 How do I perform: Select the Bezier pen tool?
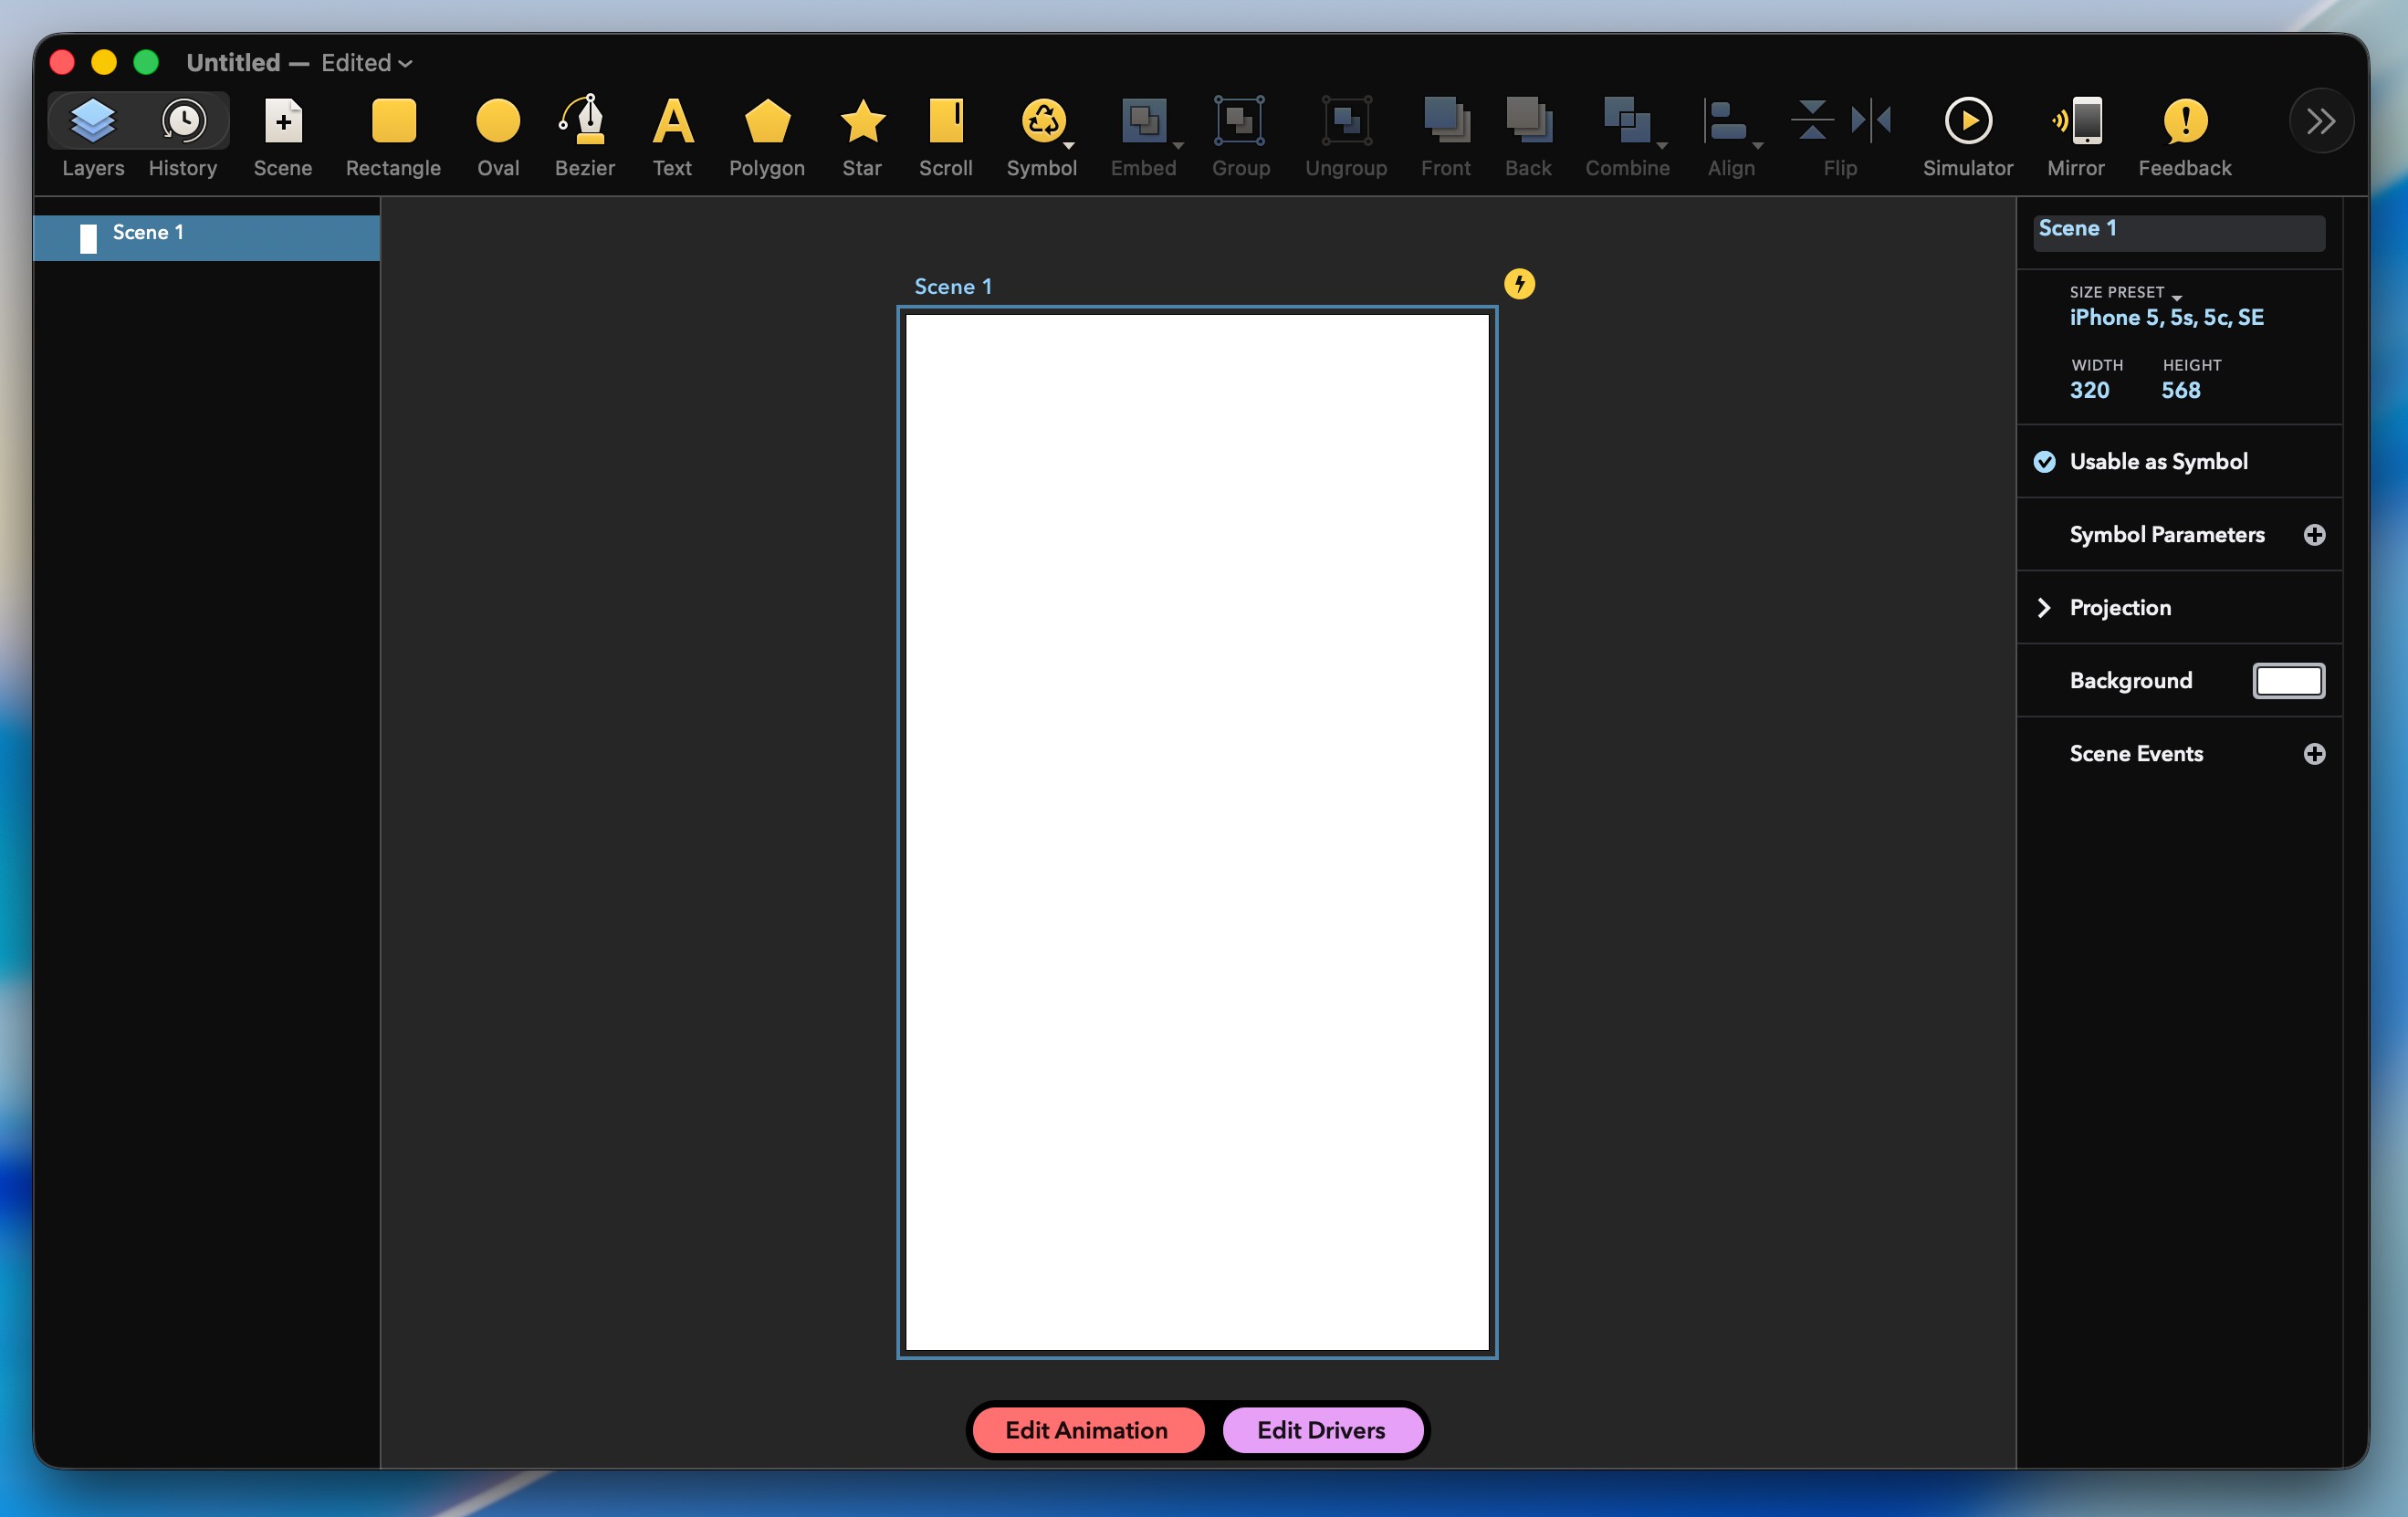(x=585, y=122)
